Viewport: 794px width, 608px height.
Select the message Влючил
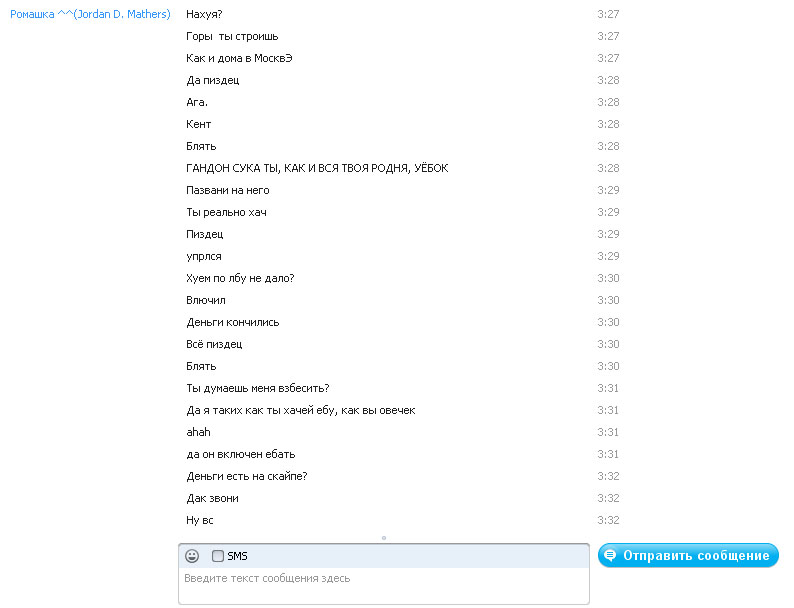point(206,300)
